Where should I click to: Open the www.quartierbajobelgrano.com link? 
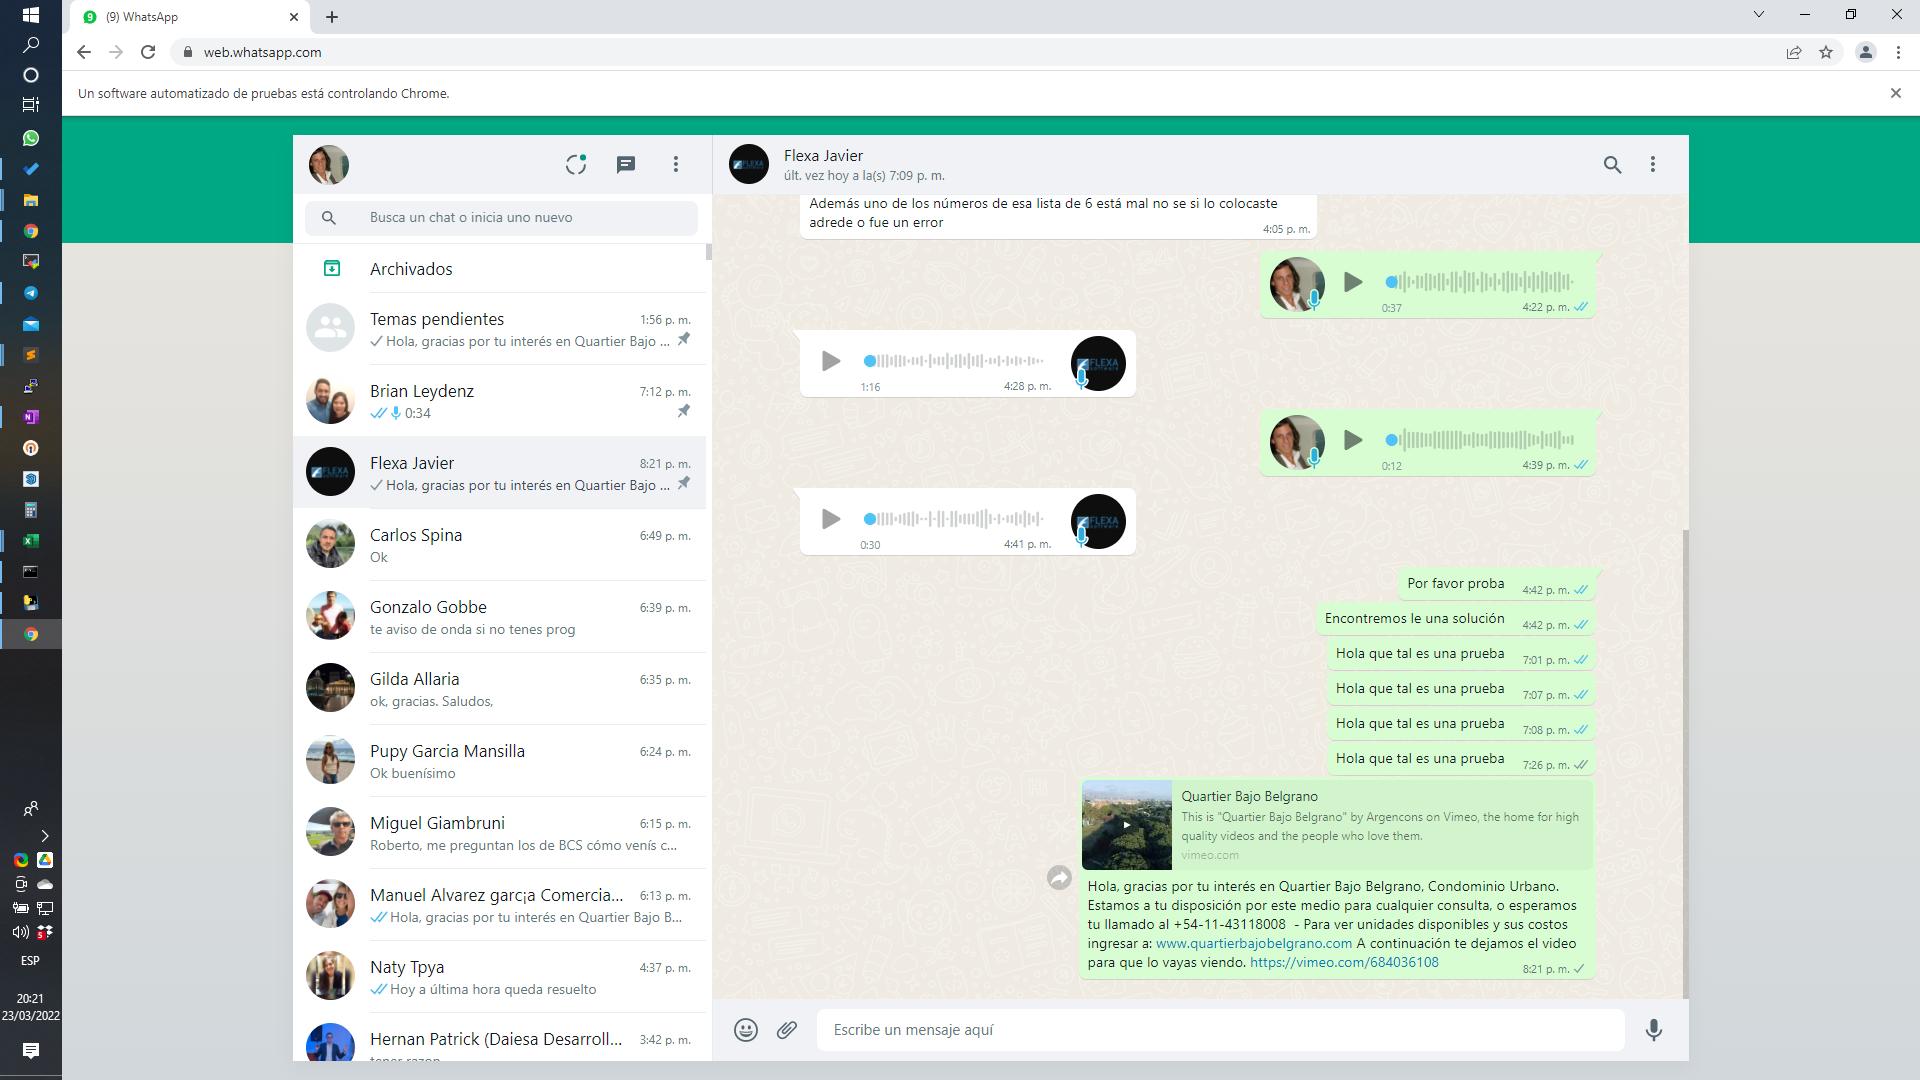coord(1254,943)
